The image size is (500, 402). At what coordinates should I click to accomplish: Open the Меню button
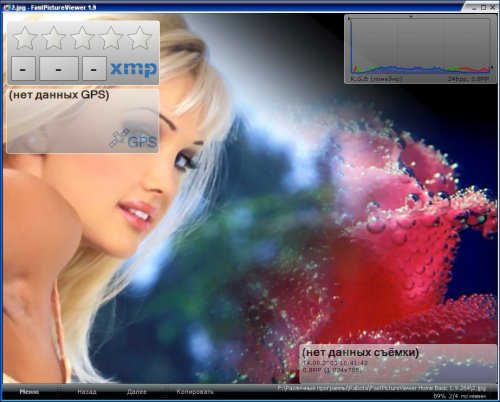29,392
